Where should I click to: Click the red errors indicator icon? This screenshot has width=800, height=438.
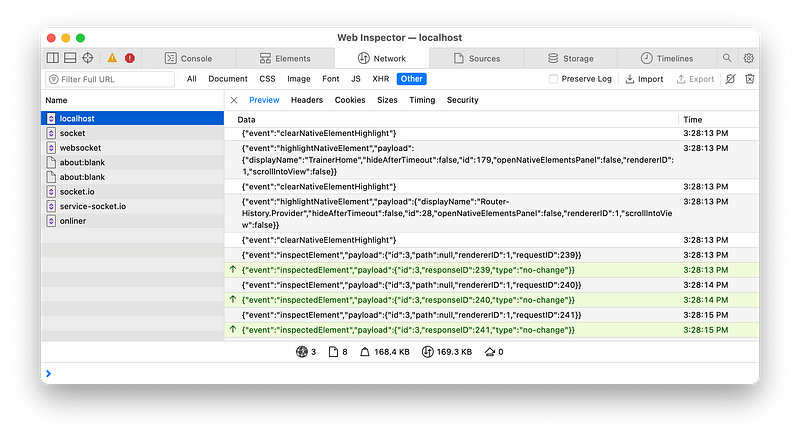point(129,59)
